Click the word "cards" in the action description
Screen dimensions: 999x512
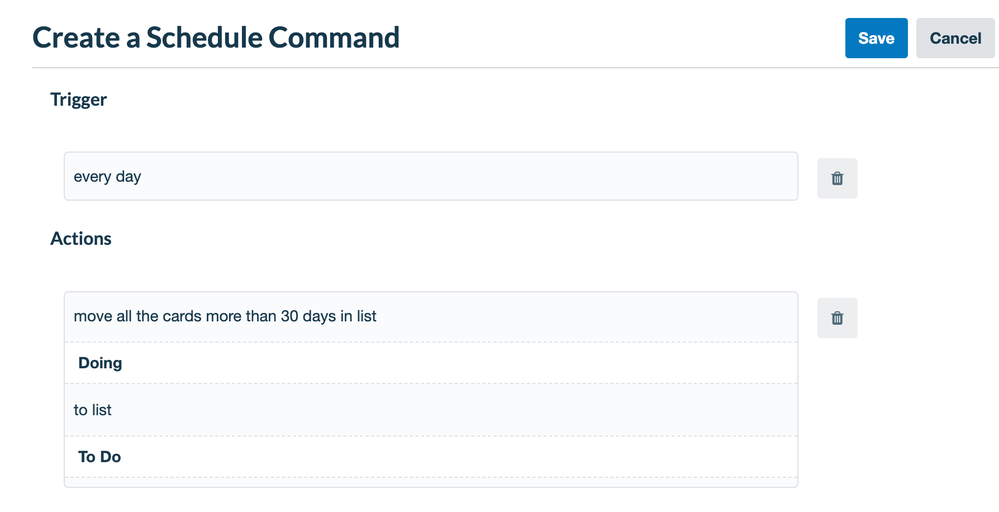182,316
